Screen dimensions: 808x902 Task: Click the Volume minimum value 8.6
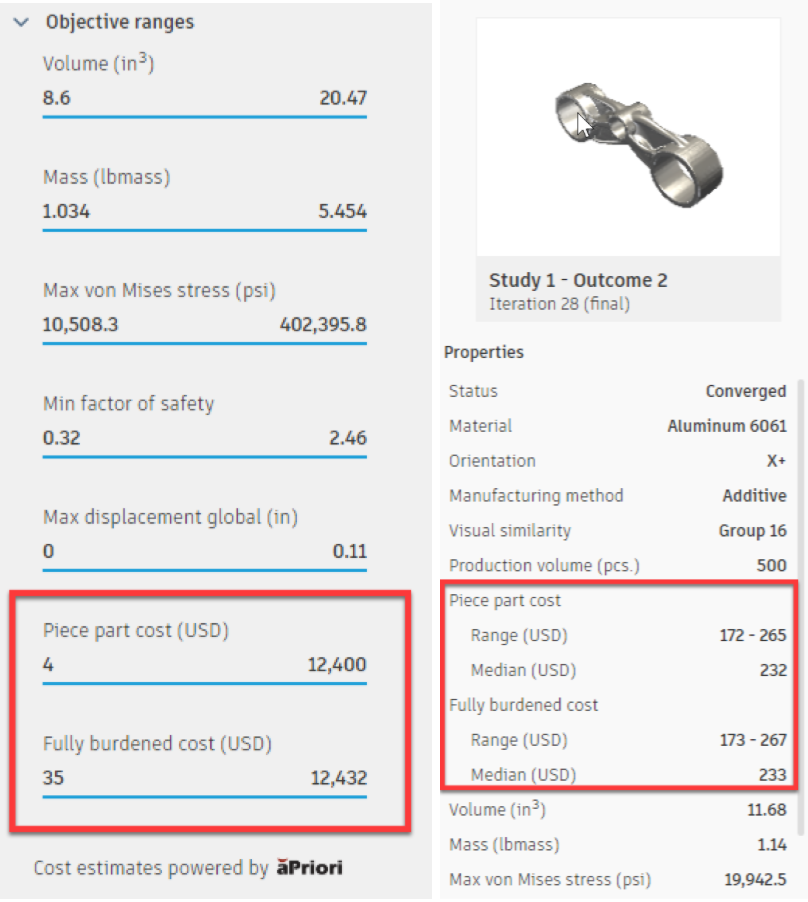(57, 98)
